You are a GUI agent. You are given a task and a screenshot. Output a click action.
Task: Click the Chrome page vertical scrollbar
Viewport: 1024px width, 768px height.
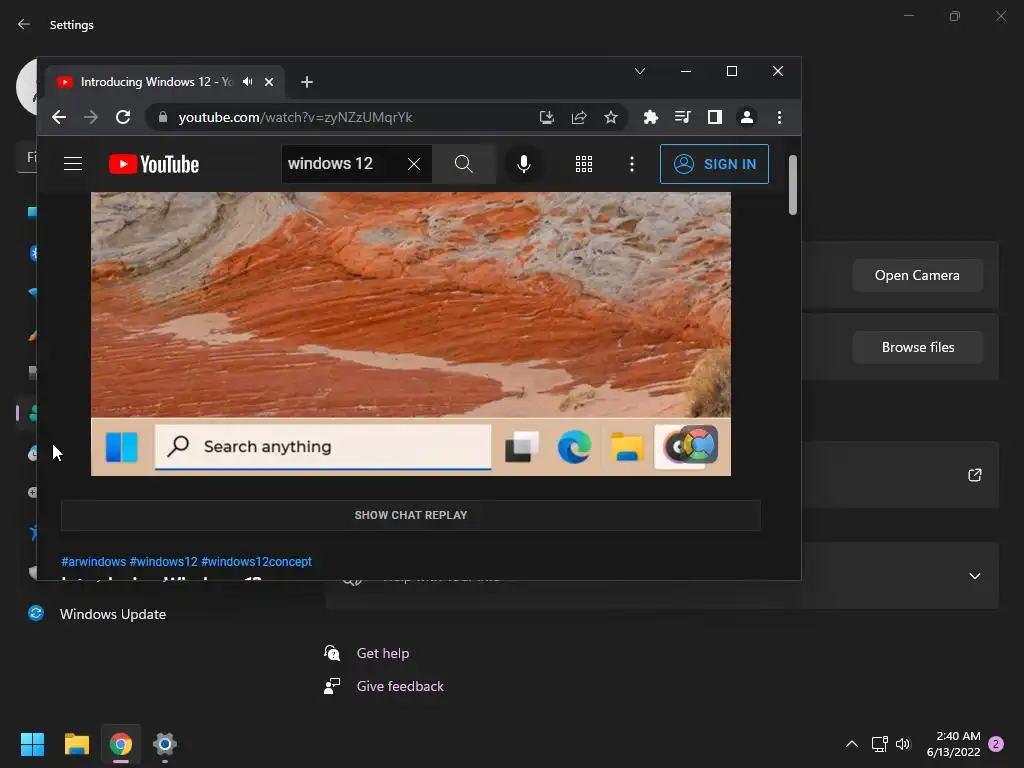pos(793,185)
